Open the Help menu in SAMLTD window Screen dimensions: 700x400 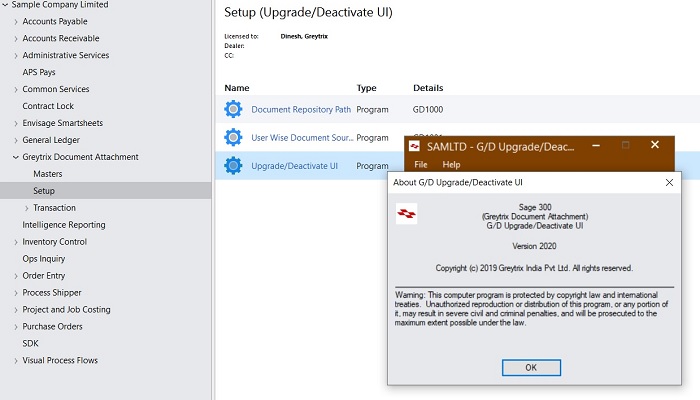tap(451, 164)
